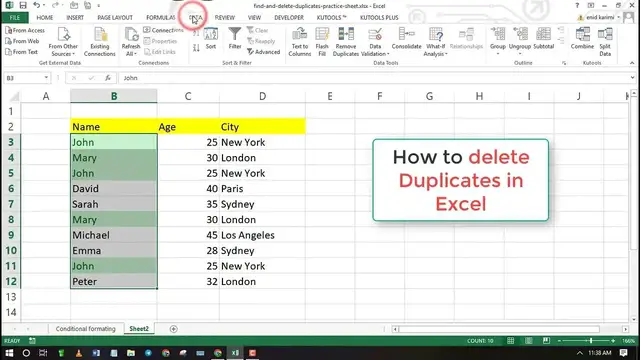Click cell containing Peter
640x360 pixels.
[113, 282]
